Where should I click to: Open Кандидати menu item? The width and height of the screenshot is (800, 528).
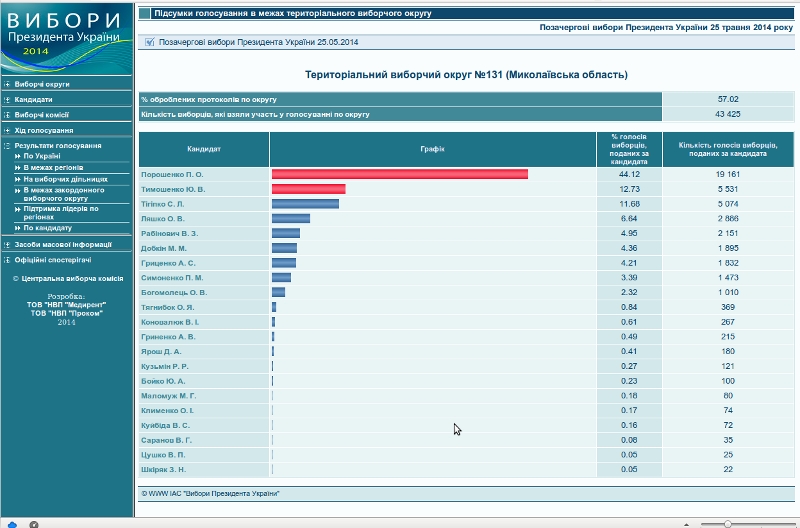click(33, 99)
